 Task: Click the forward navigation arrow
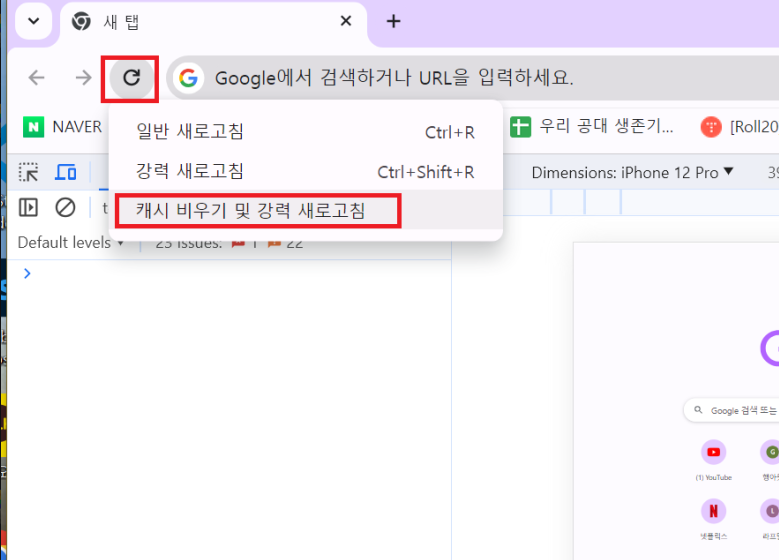[83, 78]
